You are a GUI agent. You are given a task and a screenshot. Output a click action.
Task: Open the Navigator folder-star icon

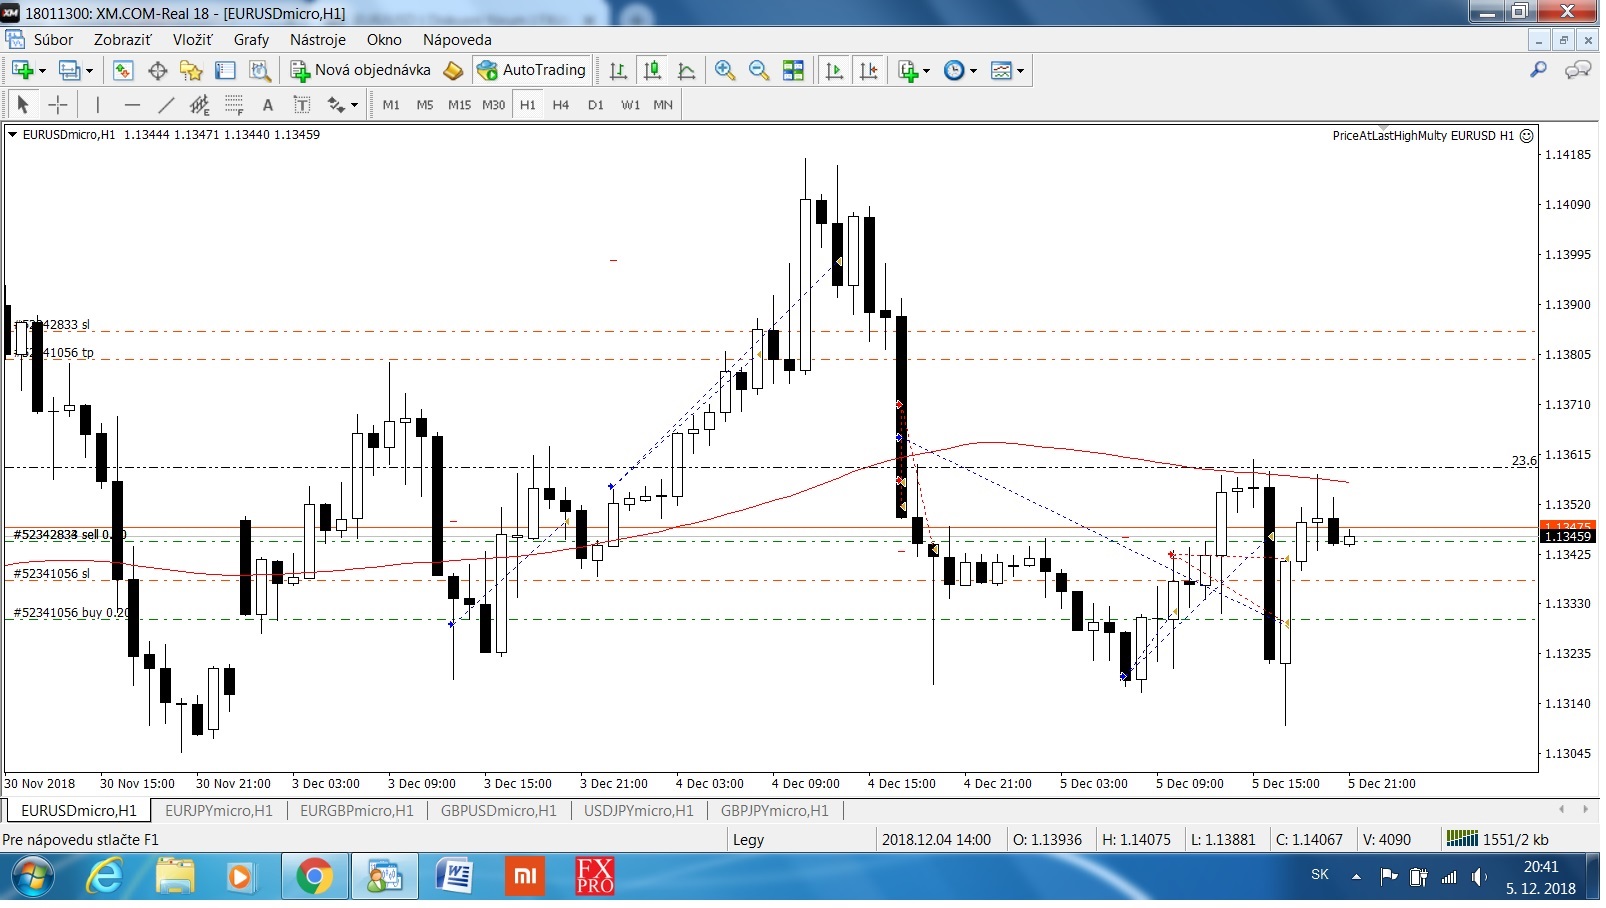point(191,70)
